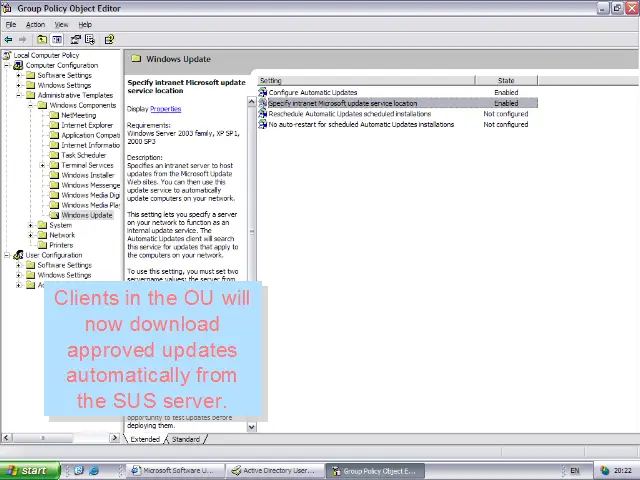
Task: Click the Configure Automatic Updates policy icon
Action: coord(262,93)
